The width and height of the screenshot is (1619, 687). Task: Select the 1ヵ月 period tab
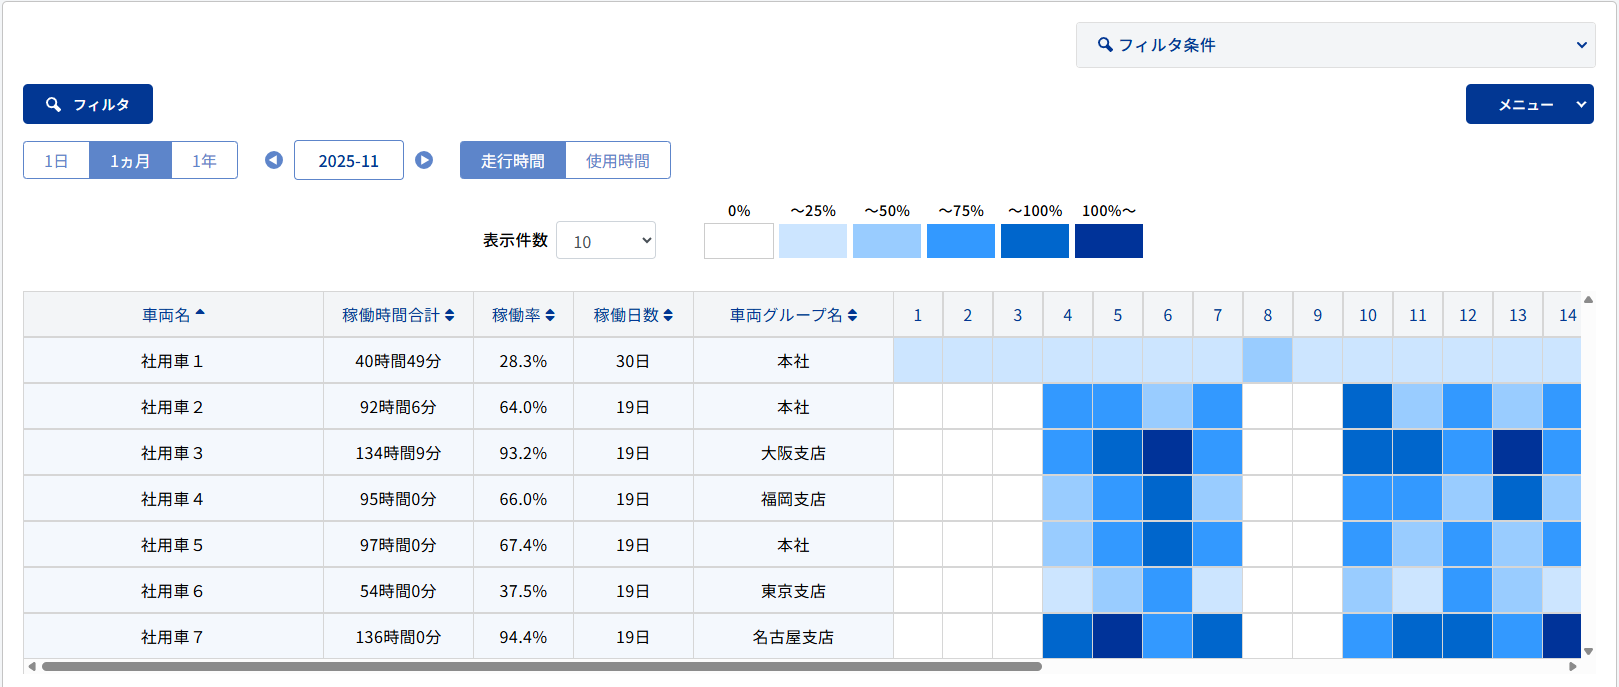point(130,160)
